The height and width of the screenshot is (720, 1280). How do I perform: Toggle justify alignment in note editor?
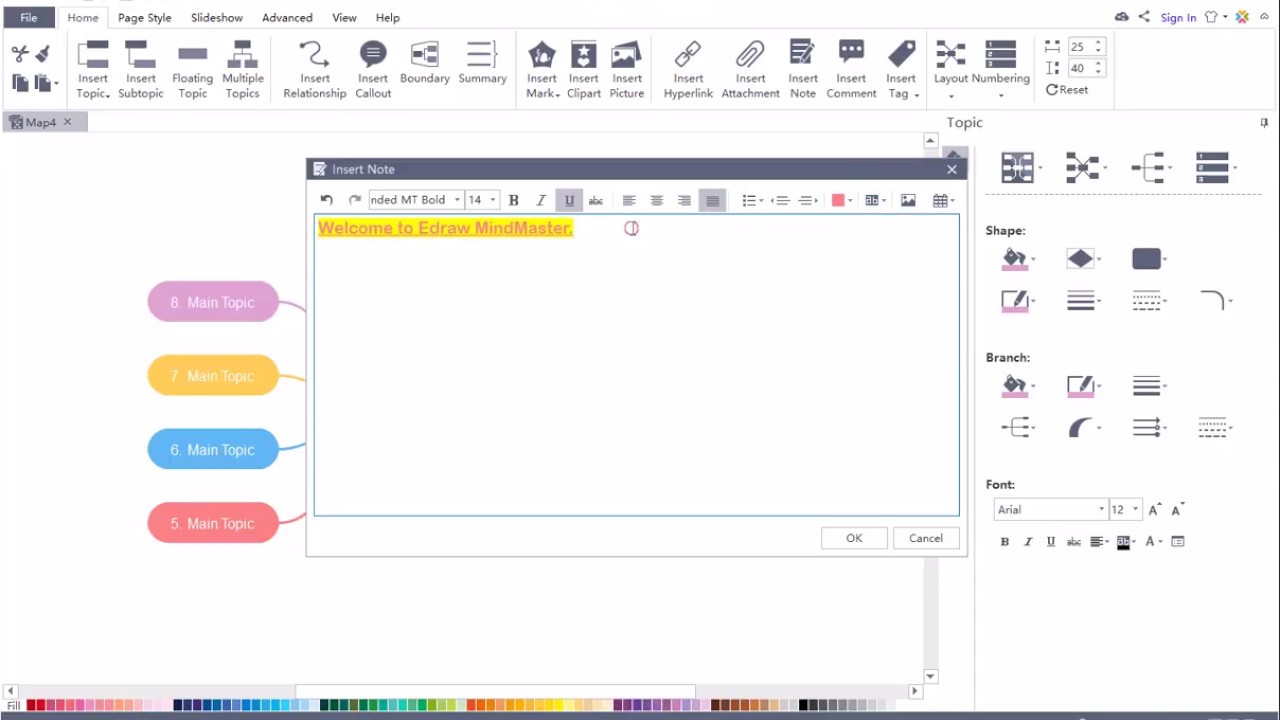[x=712, y=200]
